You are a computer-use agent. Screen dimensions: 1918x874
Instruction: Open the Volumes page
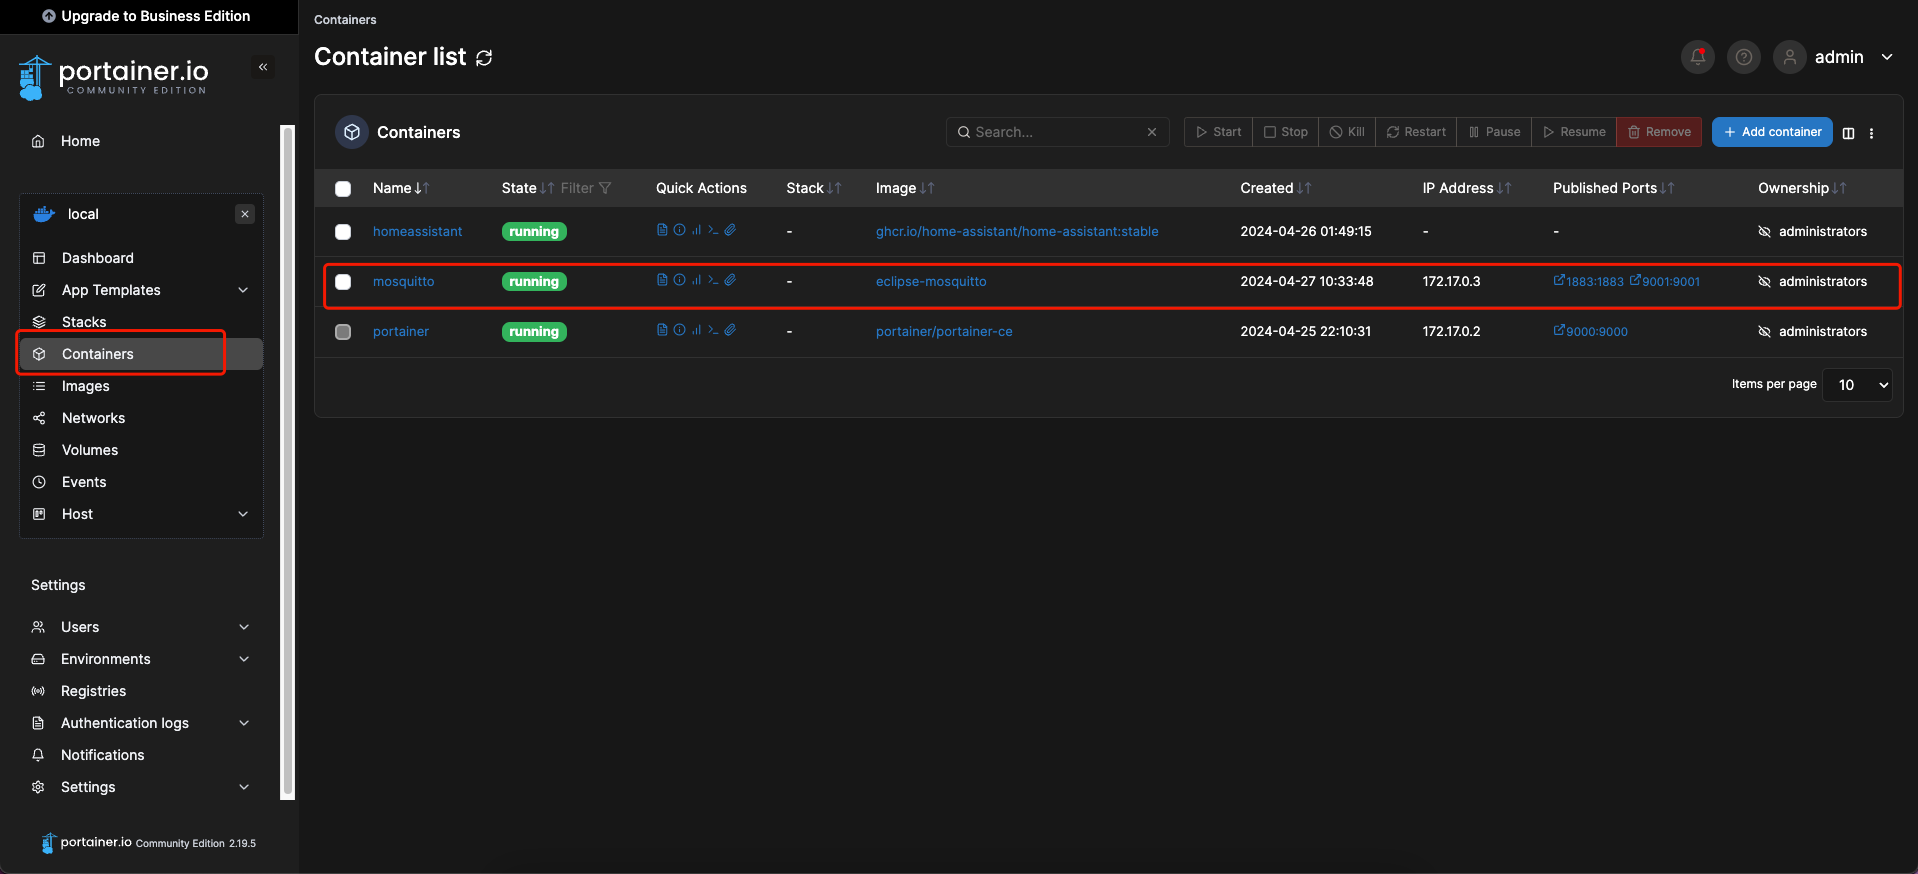[x=90, y=450]
